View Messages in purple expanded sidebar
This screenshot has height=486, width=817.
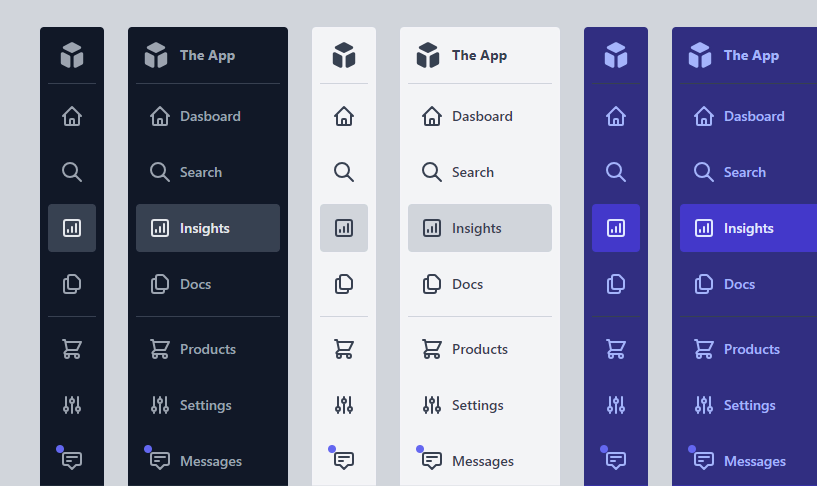[749, 461]
